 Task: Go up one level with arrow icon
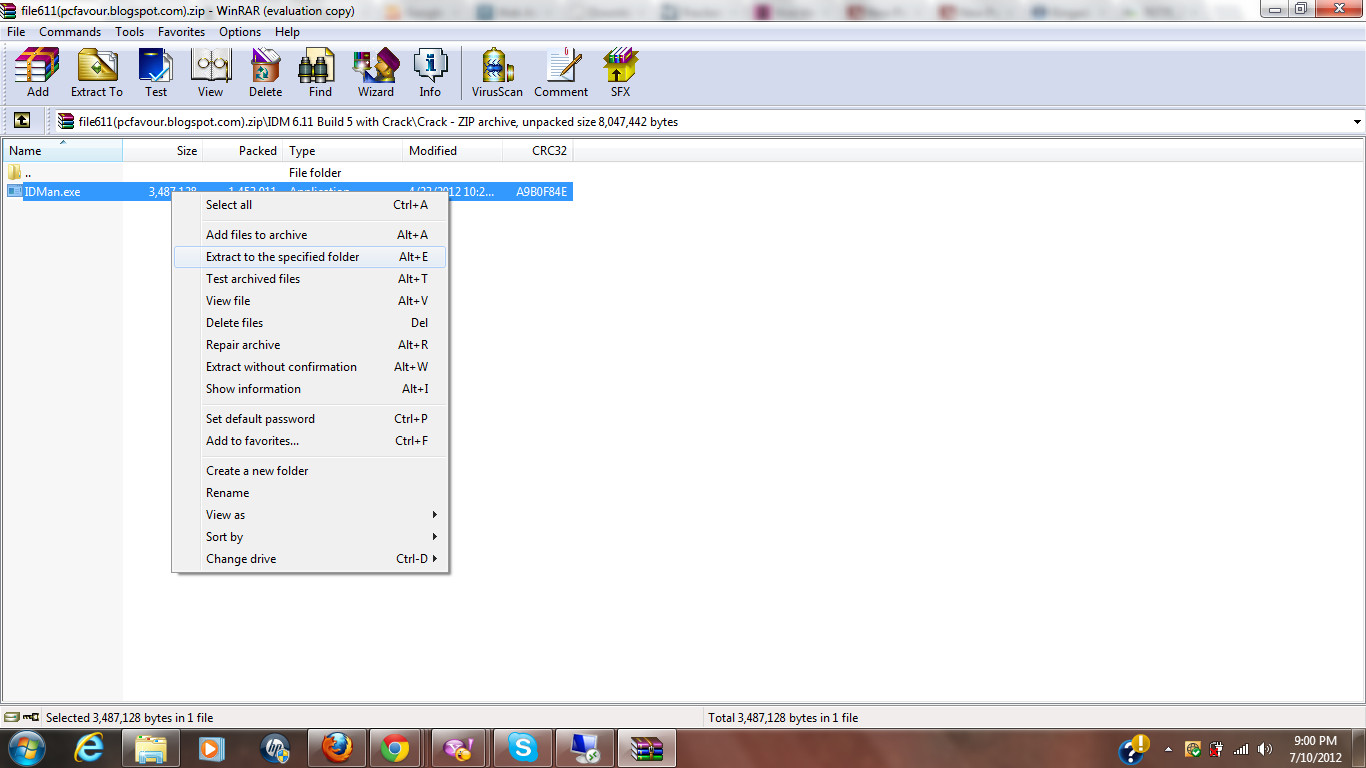coord(21,121)
